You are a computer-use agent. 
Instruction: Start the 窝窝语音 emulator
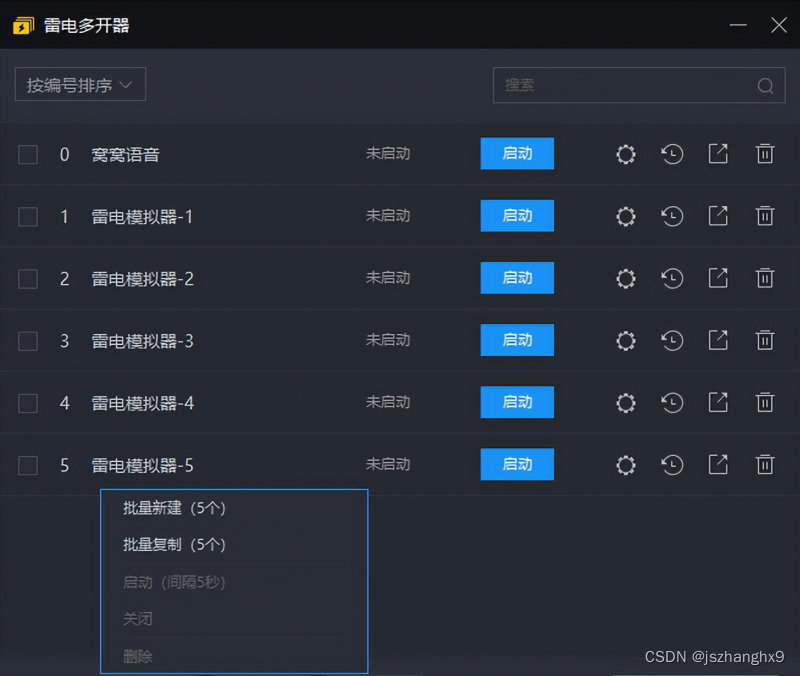(x=517, y=153)
